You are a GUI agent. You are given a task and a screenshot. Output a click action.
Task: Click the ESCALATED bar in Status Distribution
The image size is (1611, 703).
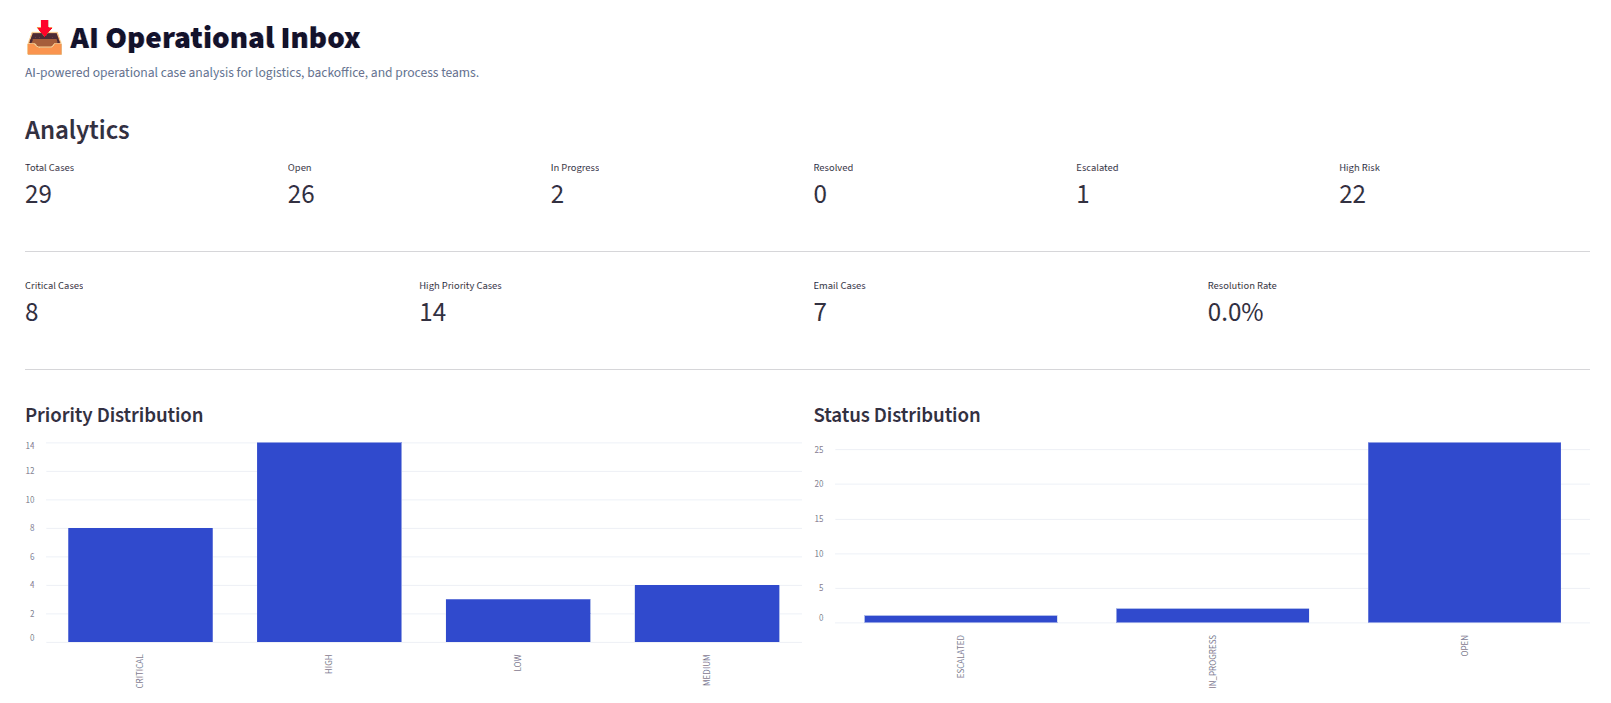tap(960, 619)
